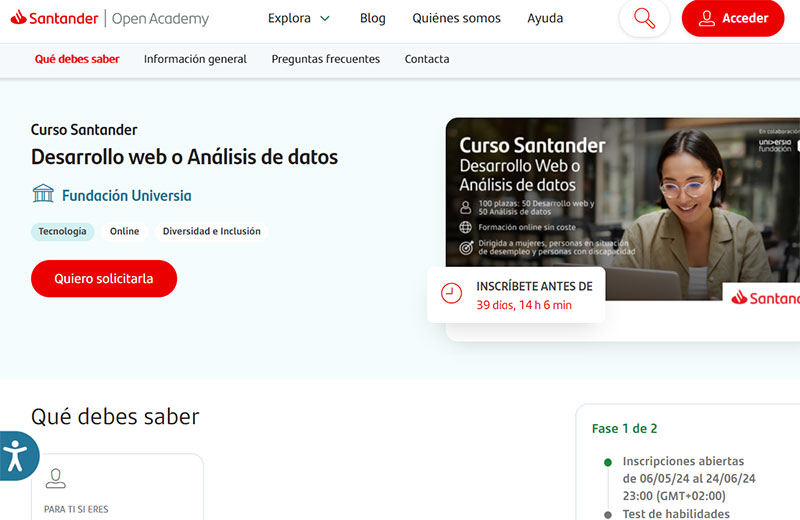Click the course banner image
This screenshot has width=800, height=520.
coord(622,209)
